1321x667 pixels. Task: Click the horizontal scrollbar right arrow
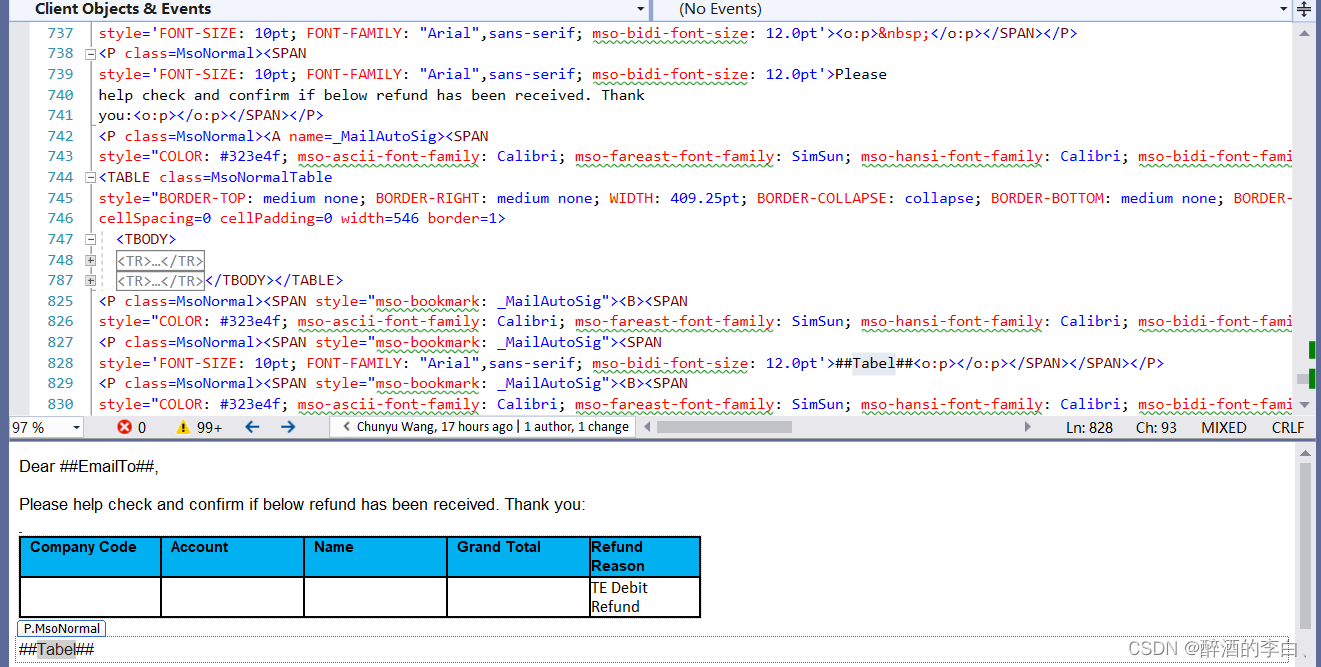tap(1027, 427)
